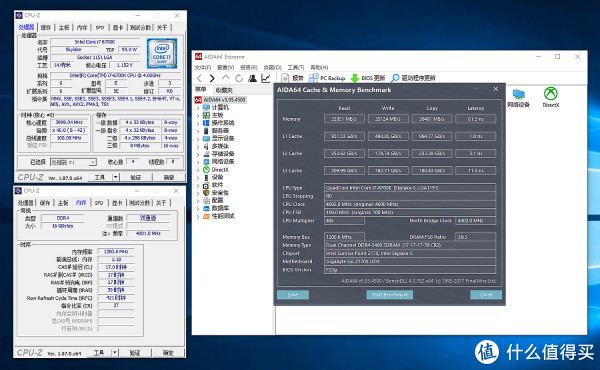The height and width of the screenshot is (370, 600).
Task: Open the 查看(V) menu in AIDA64
Action: 225,67
